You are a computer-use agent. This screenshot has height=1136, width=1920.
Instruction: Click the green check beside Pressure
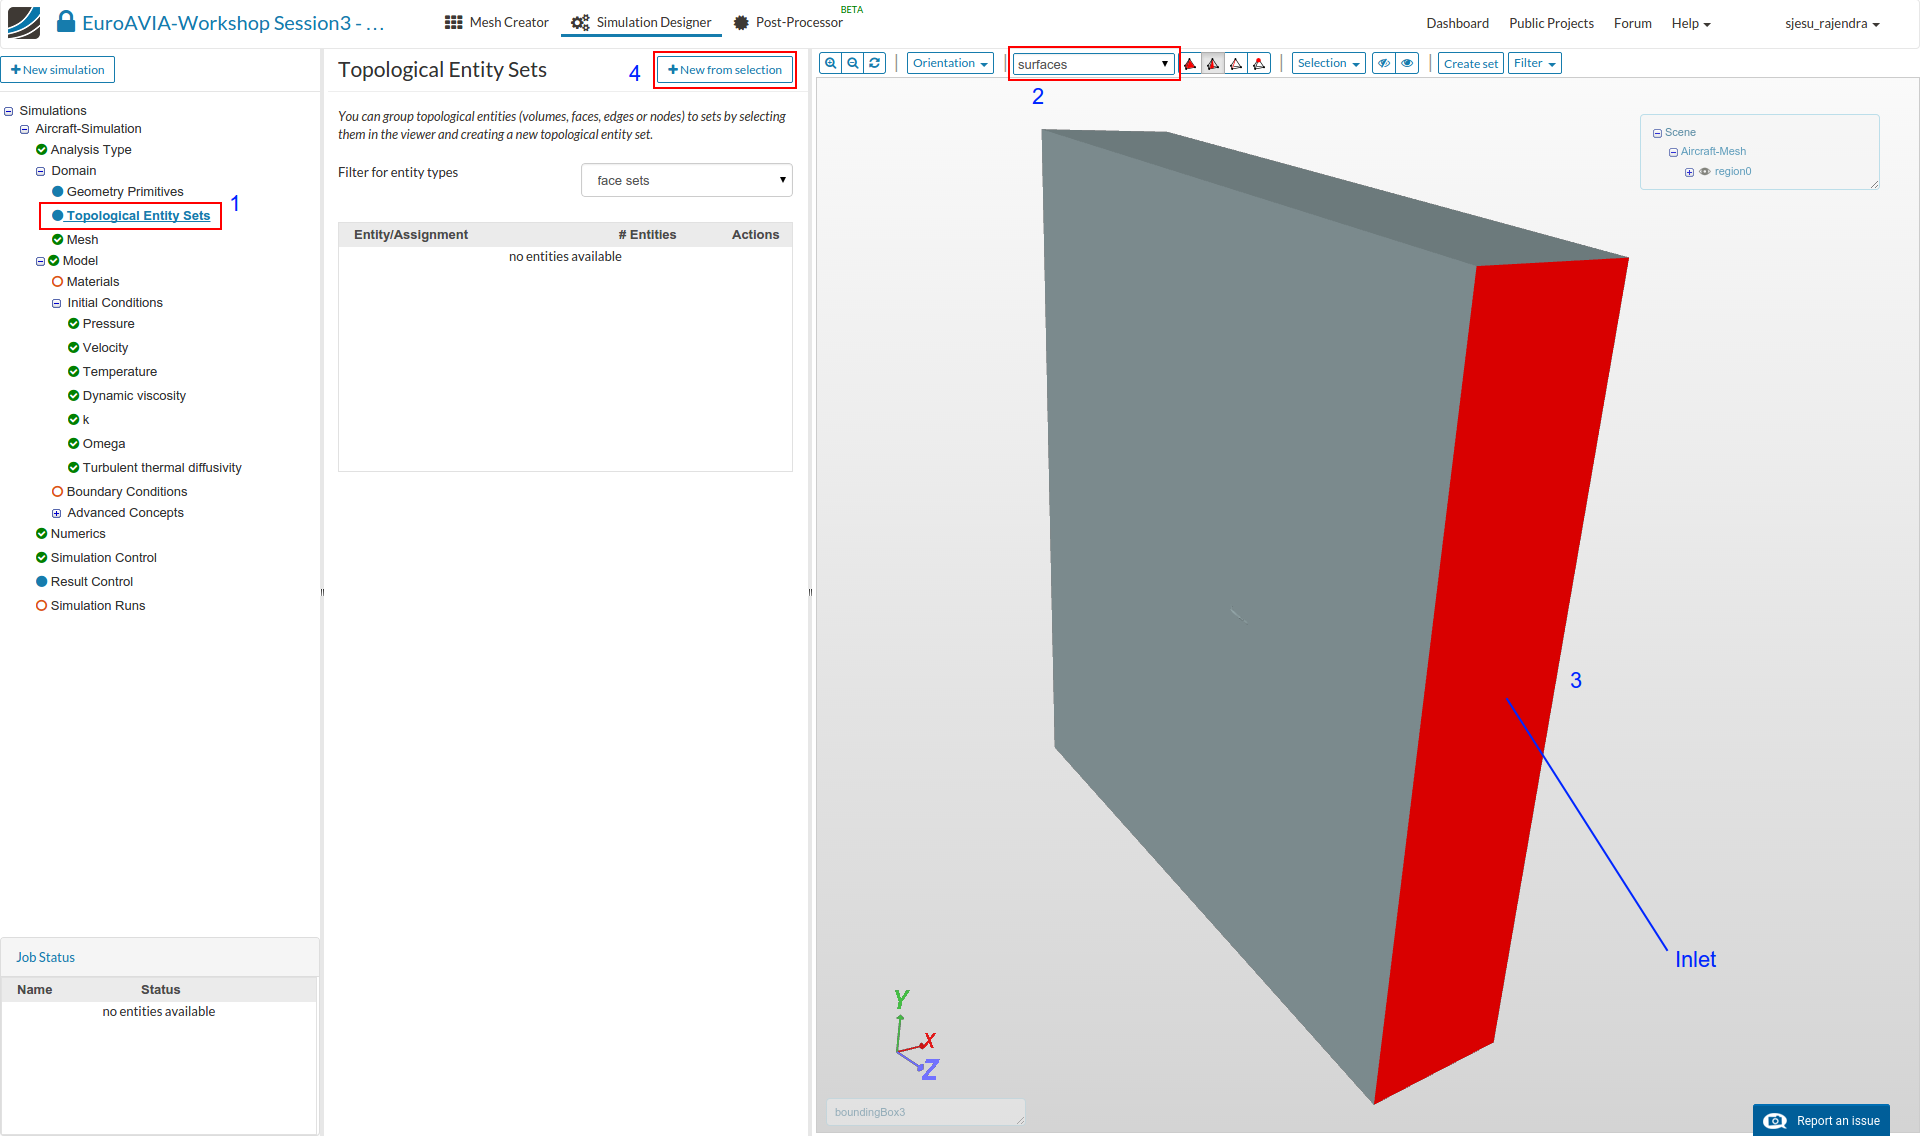click(x=73, y=324)
